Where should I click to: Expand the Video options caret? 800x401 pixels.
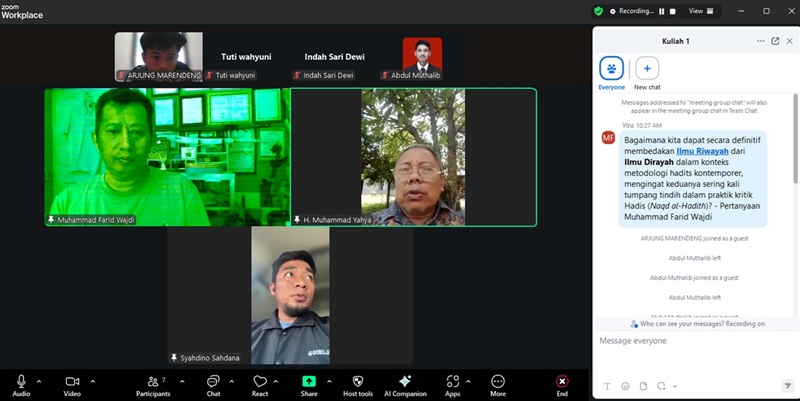pos(92,382)
